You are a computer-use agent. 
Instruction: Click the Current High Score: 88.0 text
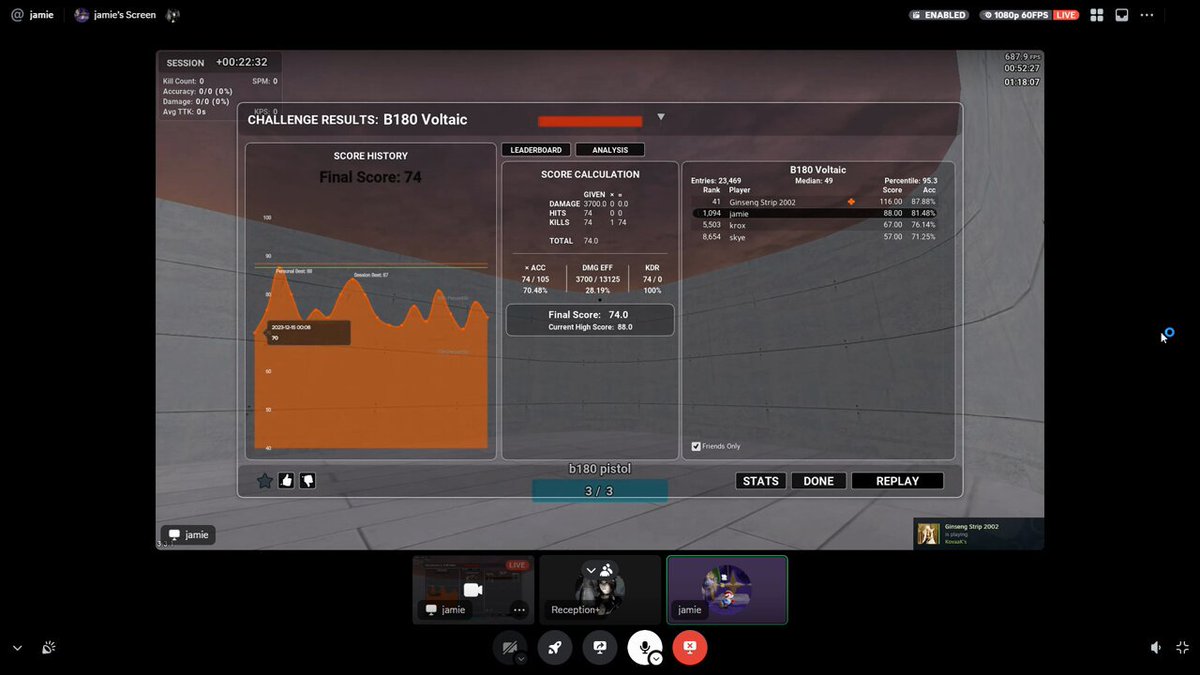click(590, 327)
